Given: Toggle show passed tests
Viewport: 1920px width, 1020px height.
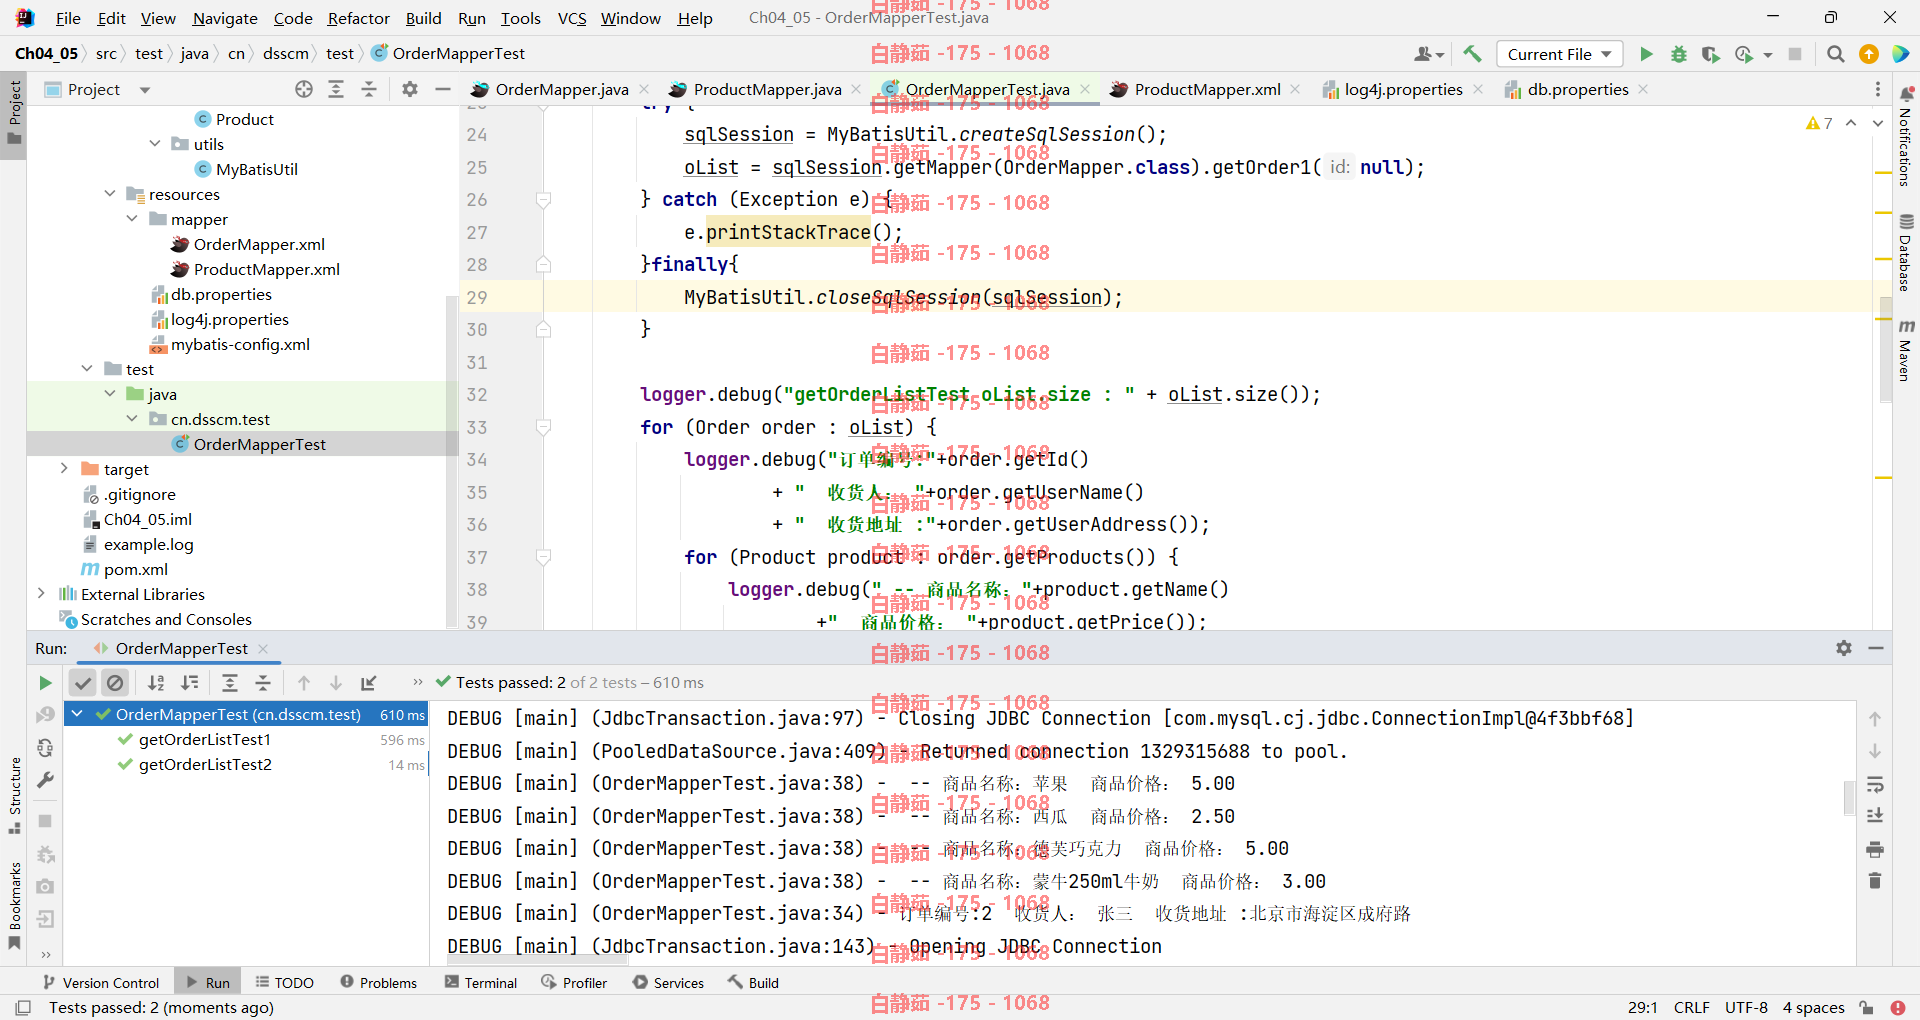Looking at the screenshot, I should (83, 683).
